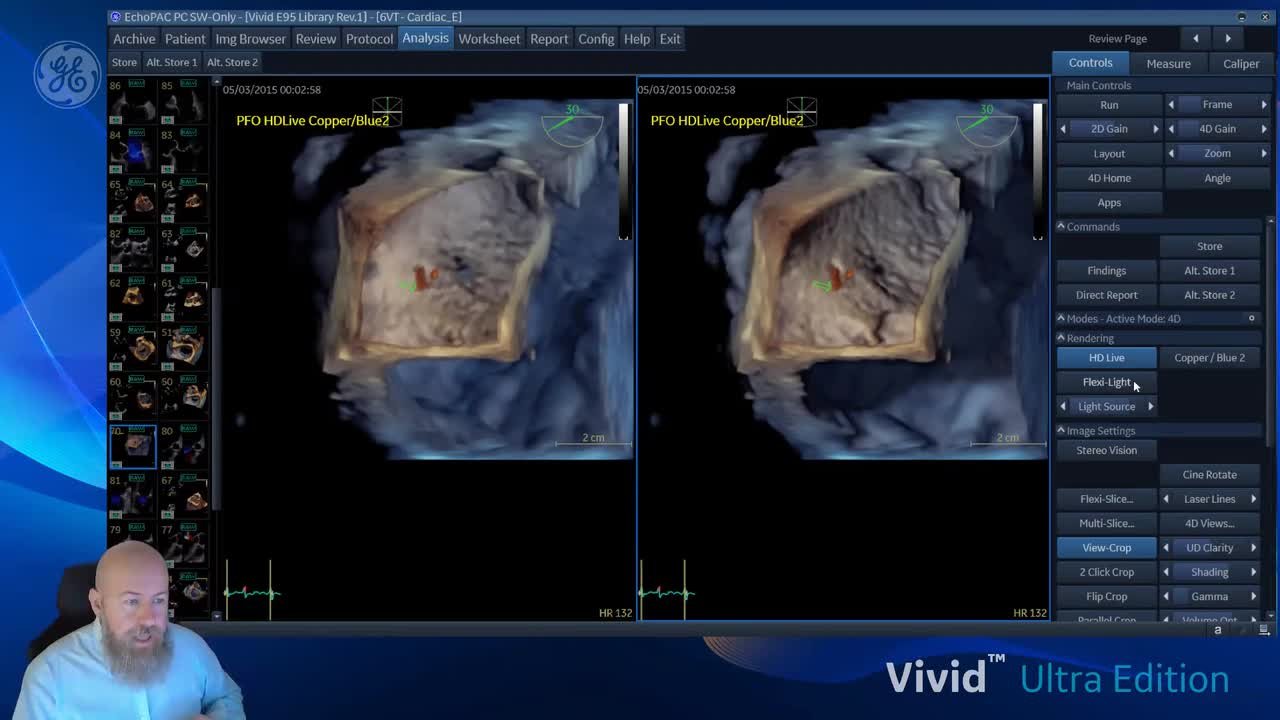Collapse the Commands section
1280x720 pixels.
1061,227
